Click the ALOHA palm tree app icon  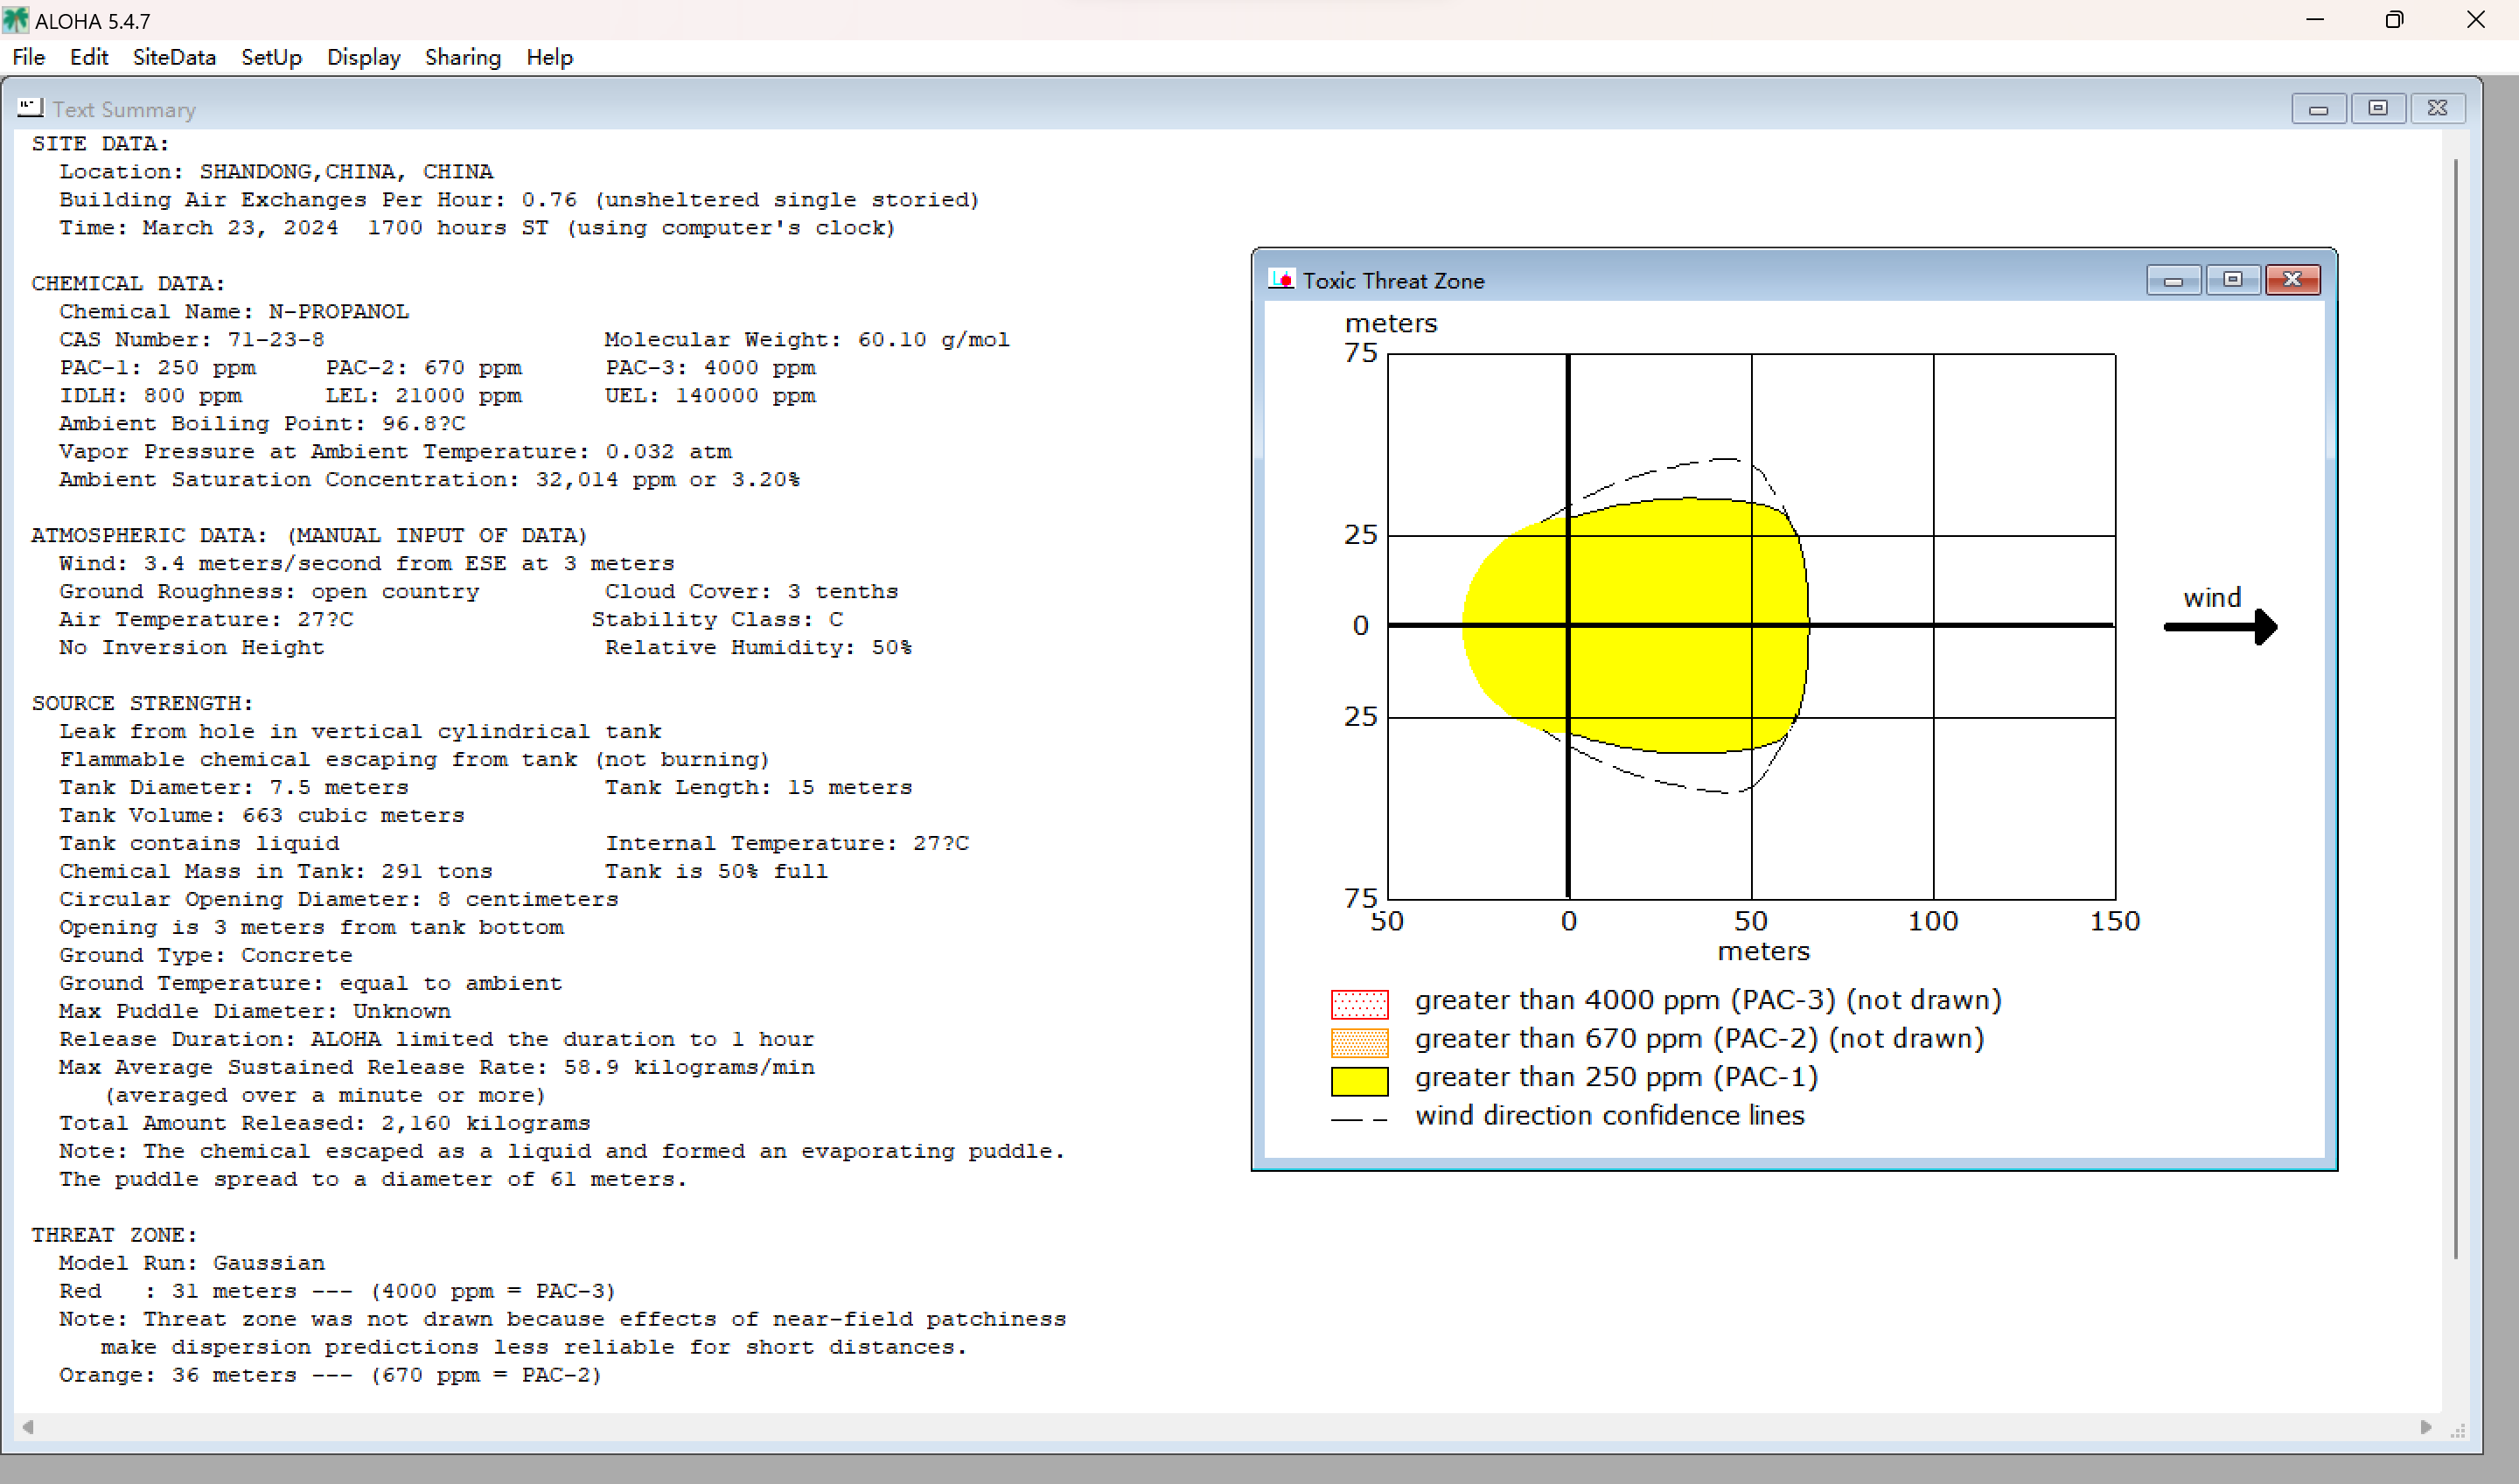(16, 20)
